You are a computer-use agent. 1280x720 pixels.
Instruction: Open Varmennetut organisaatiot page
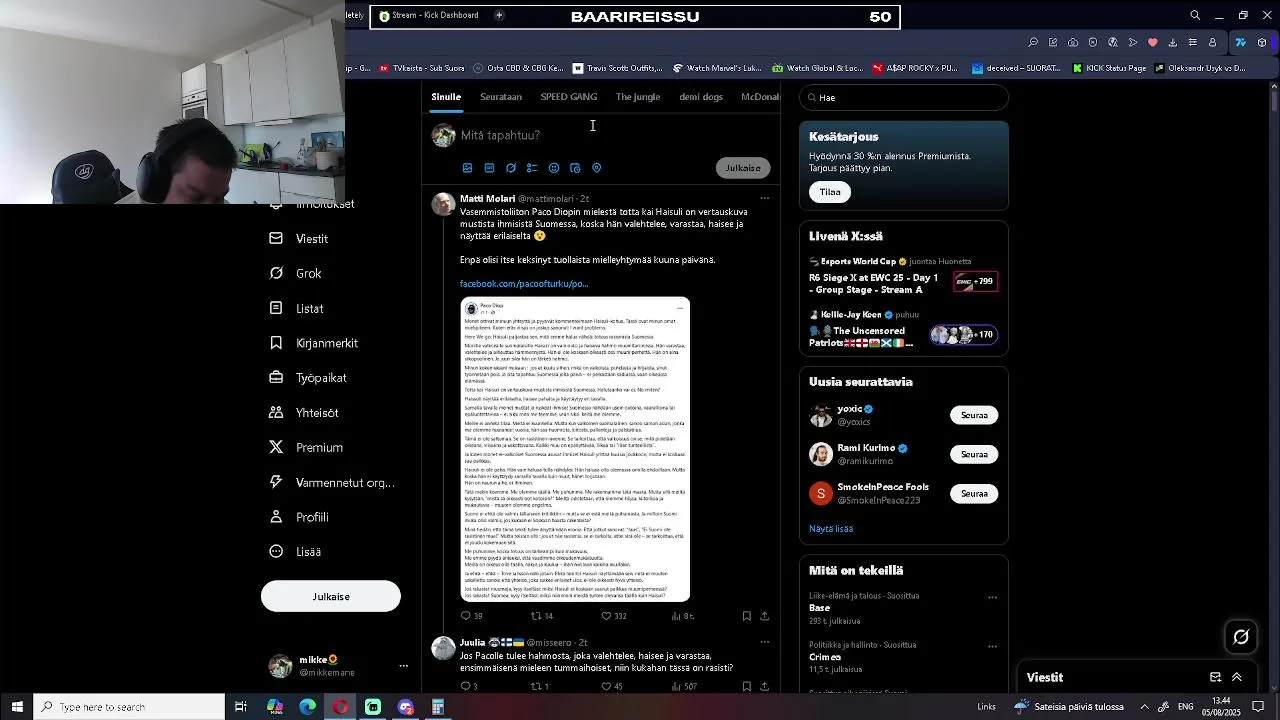tap(331, 482)
